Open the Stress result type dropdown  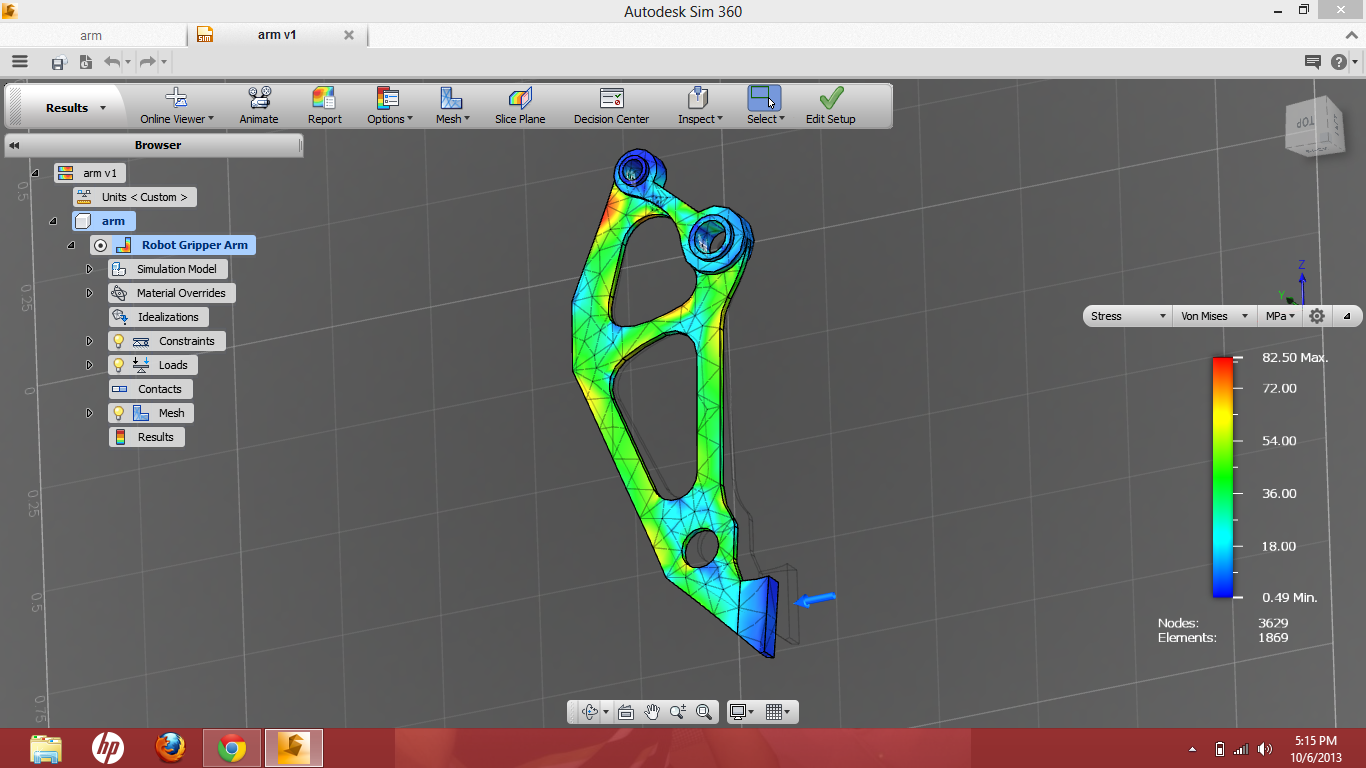[1128, 316]
